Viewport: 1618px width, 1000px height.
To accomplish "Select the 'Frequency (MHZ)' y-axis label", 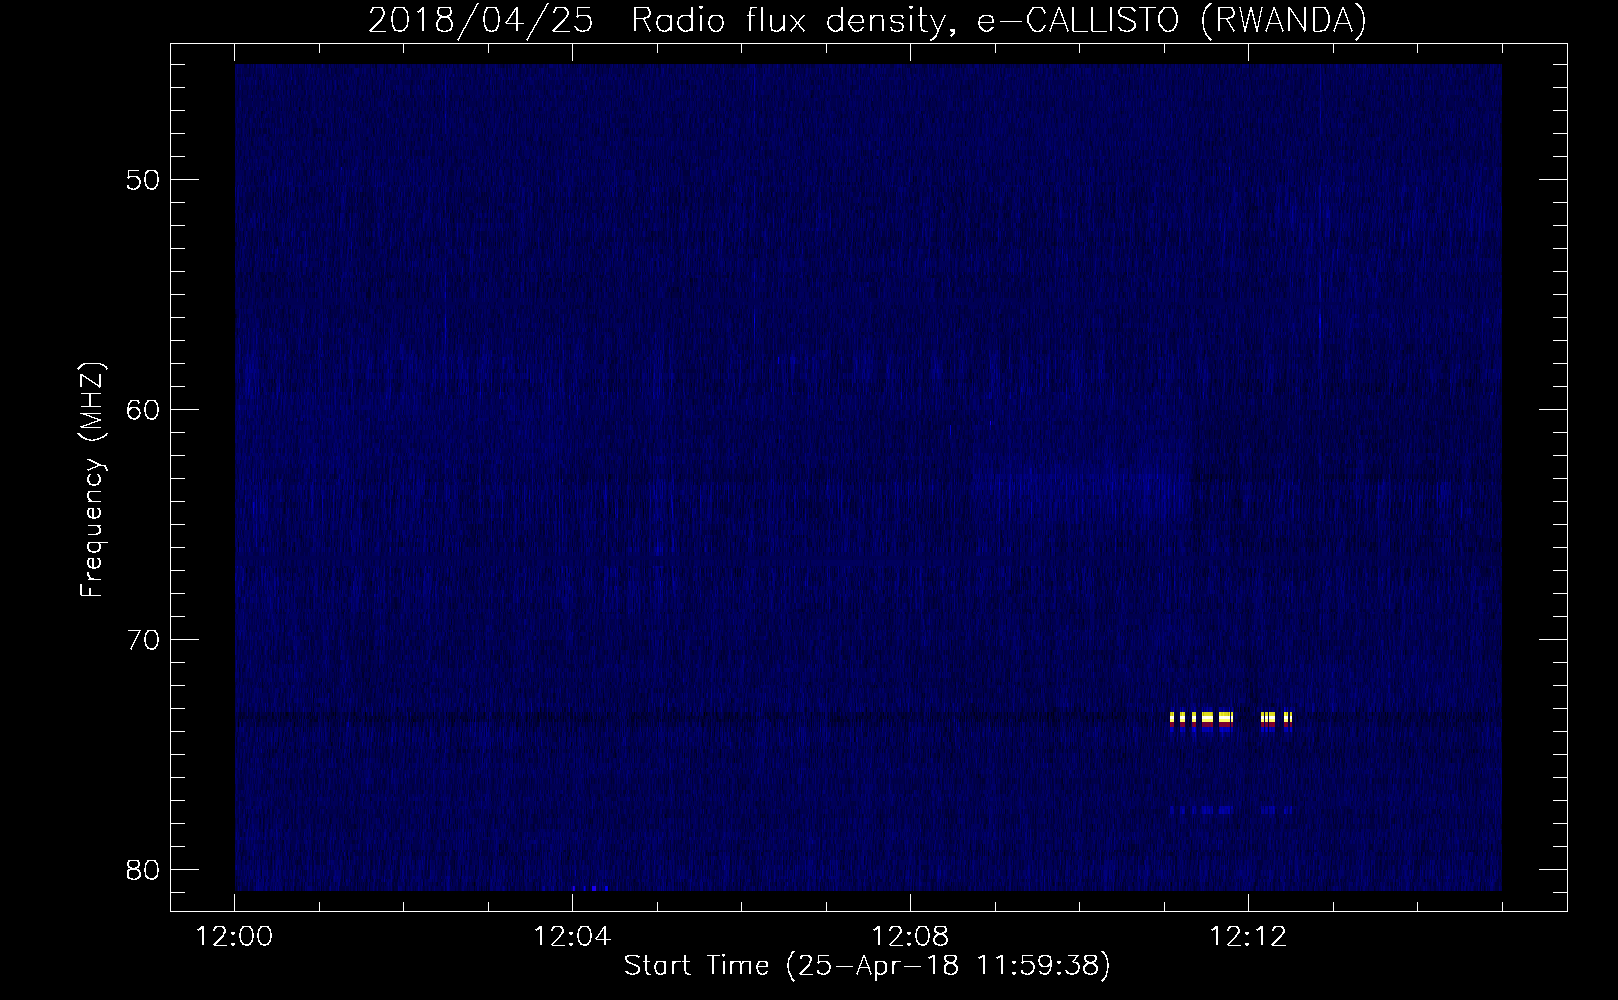I will 92,479.
